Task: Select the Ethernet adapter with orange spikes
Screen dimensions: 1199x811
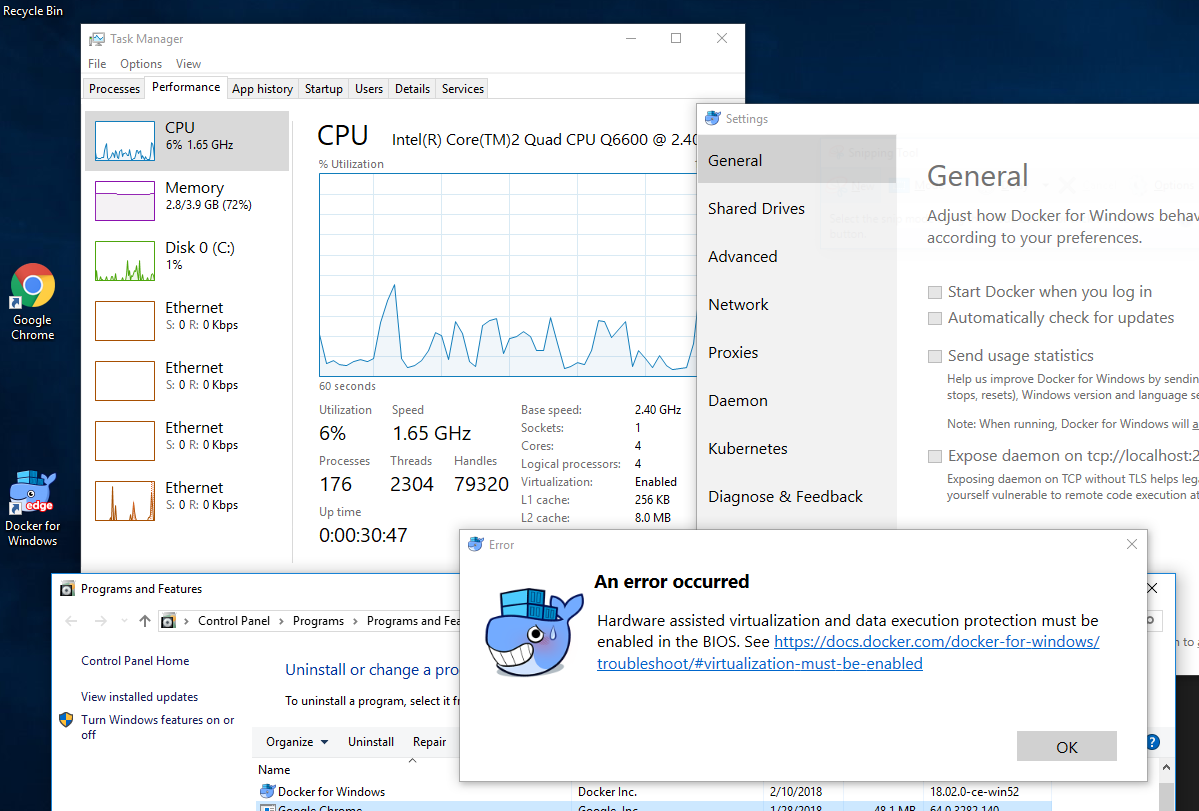Action: click(x=187, y=501)
